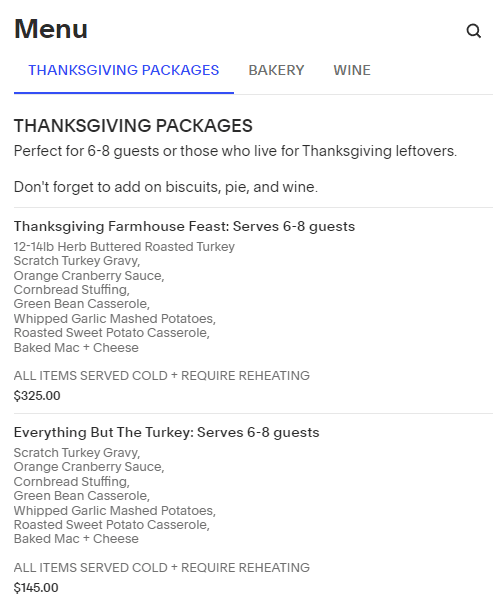Select the THANKSGIVING PACKAGES tab

point(124,70)
